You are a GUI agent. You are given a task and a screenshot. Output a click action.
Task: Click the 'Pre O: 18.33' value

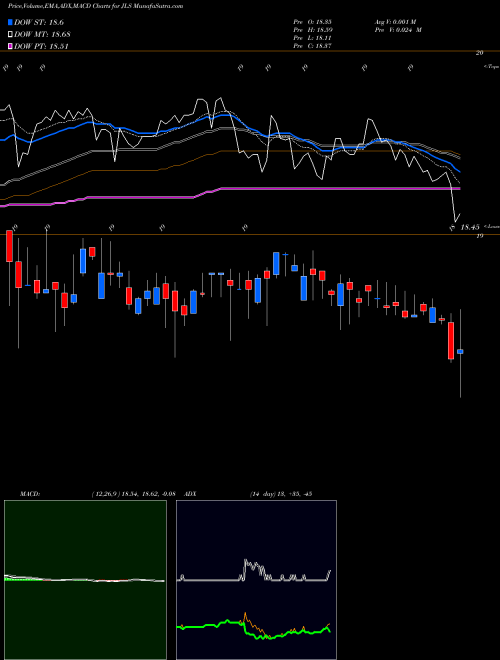click(x=314, y=21)
